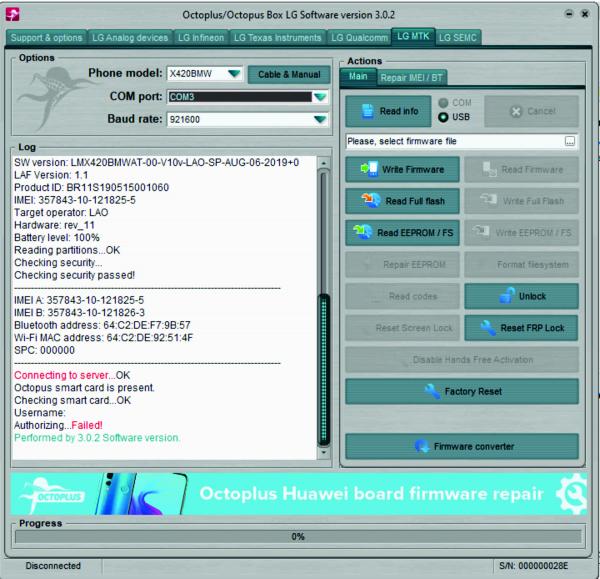Click the gear icon on Huawei banner
The width and height of the screenshot is (600, 579).
(x=572, y=494)
